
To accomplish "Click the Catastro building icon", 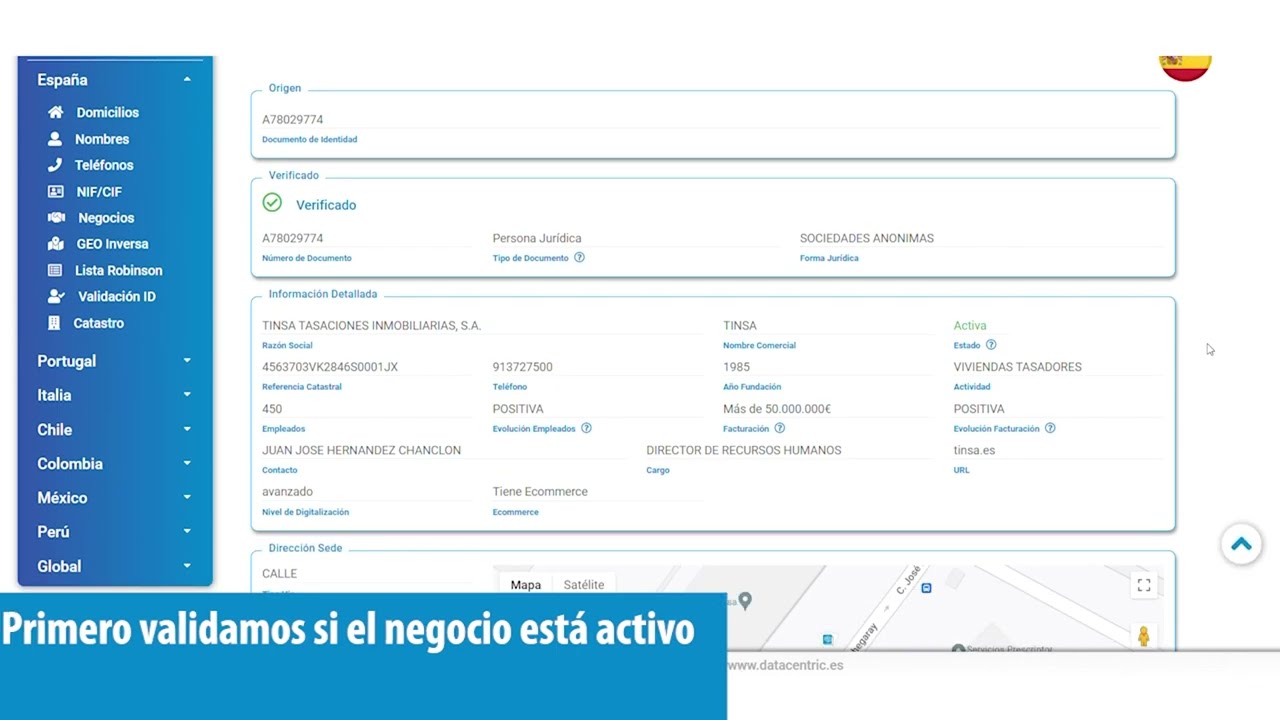I will pos(54,323).
